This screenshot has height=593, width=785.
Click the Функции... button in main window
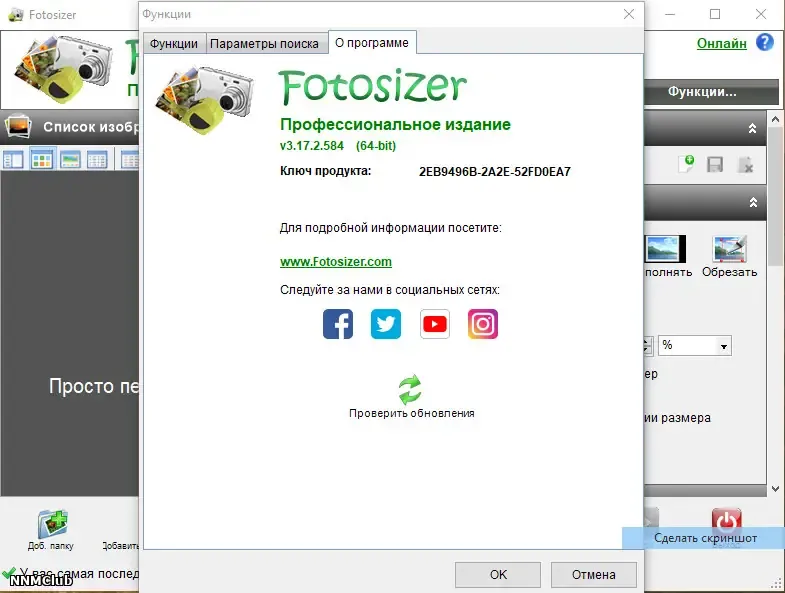pyautogui.click(x=710, y=92)
